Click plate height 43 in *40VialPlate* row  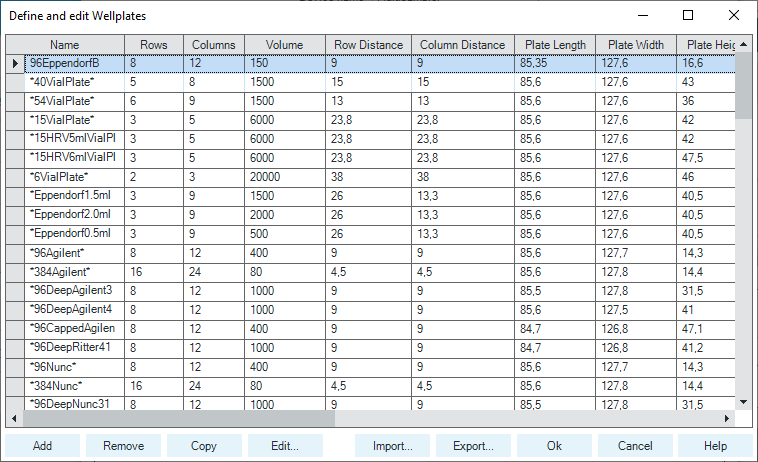coord(706,82)
